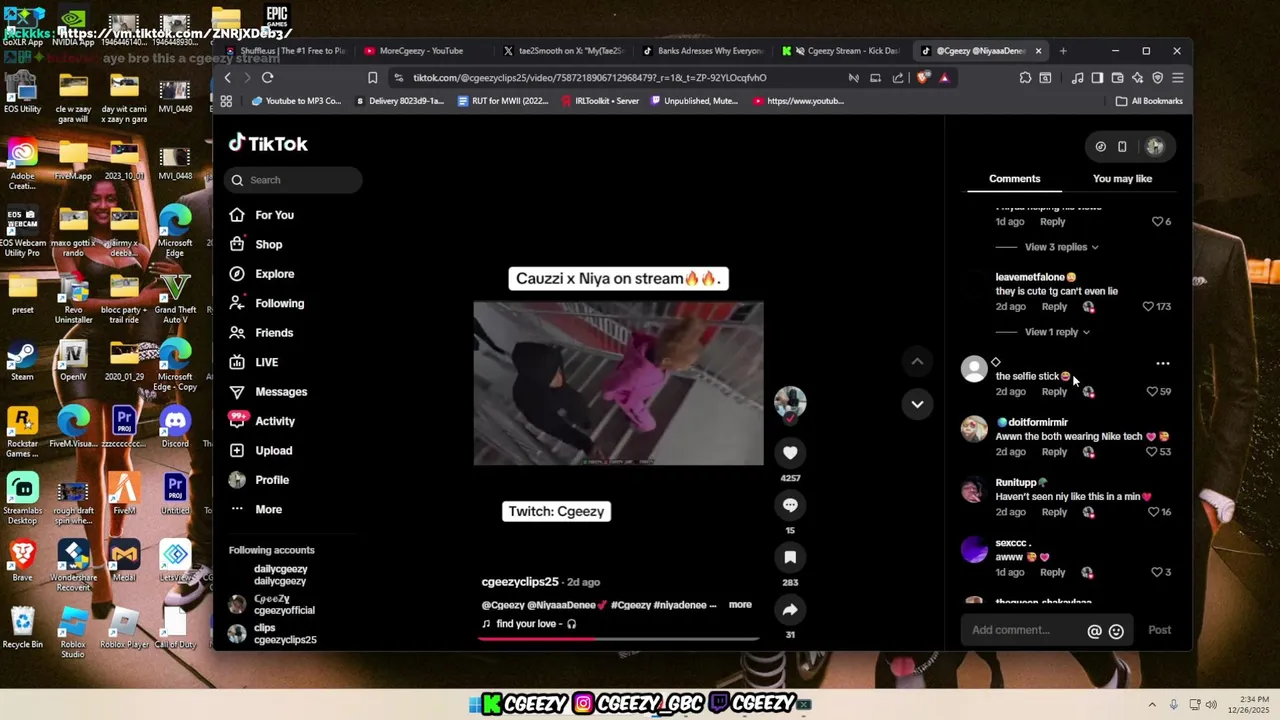The image size is (1280, 720).
Task: Expand the video description with 'more'
Action: coord(740,605)
